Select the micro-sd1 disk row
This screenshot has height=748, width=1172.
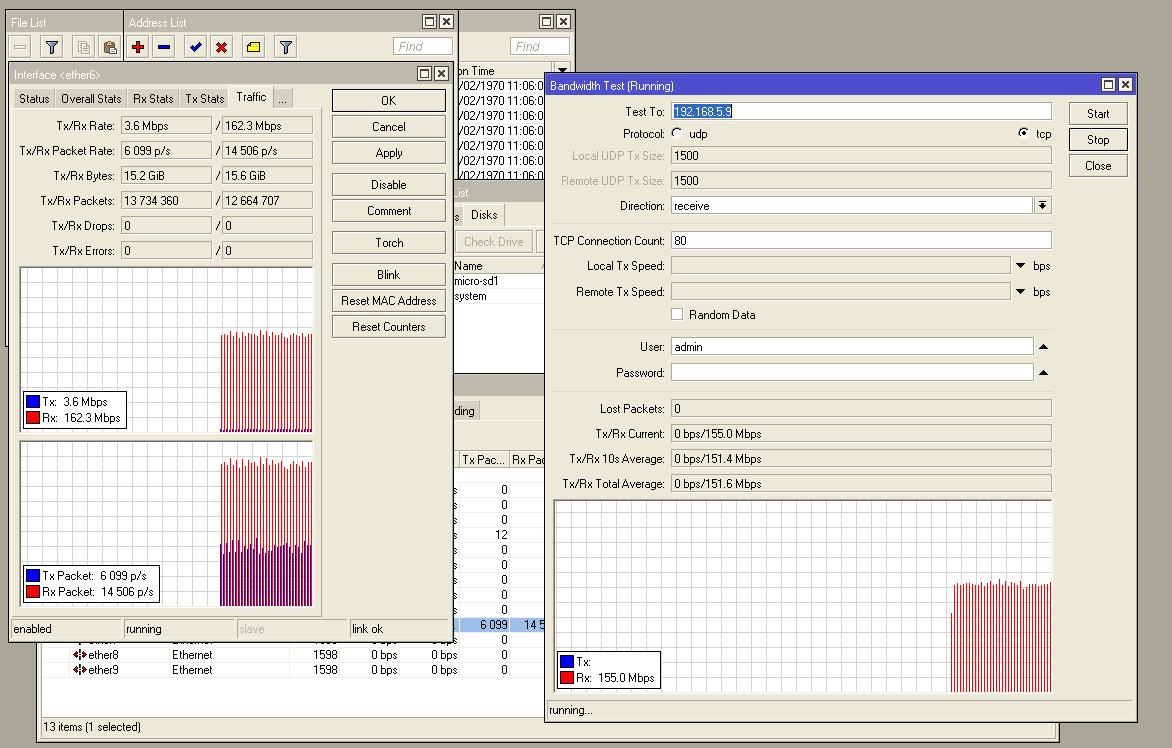[499, 281]
